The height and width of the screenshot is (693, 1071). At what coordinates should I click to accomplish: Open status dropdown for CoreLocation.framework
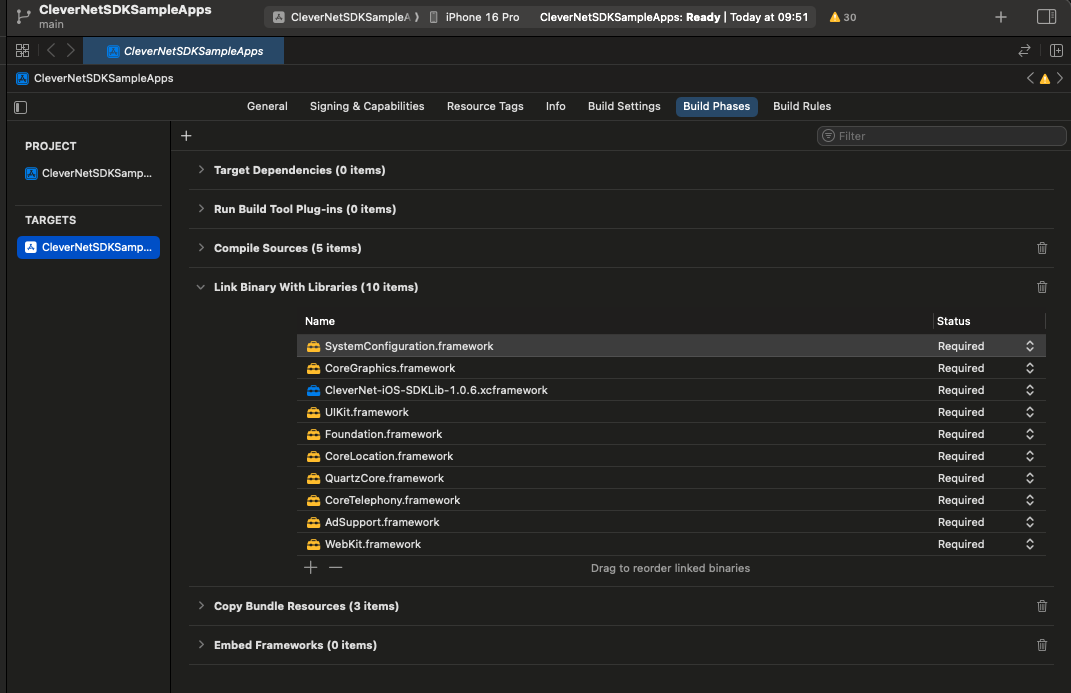tap(1029, 455)
